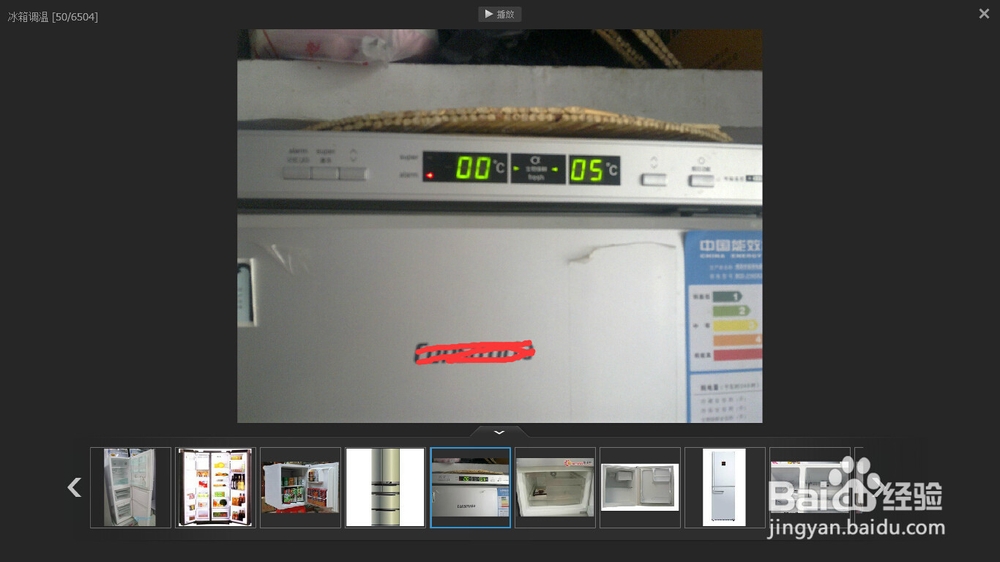
Task: Select the highlighted fridge control panel thumbnail
Action: tap(470, 487)
